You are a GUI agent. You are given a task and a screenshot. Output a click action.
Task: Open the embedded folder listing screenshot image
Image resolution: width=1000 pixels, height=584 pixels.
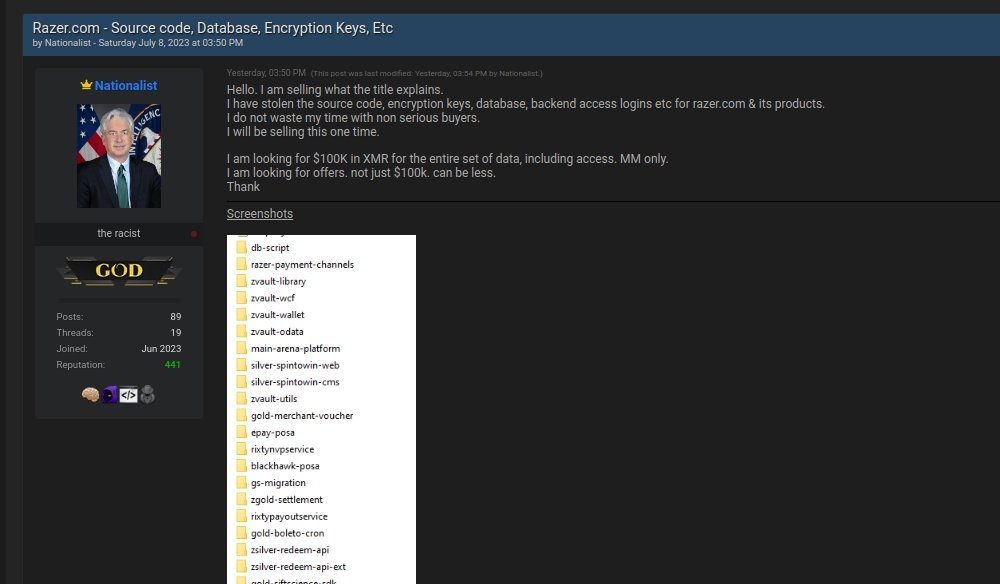point(321,409)
